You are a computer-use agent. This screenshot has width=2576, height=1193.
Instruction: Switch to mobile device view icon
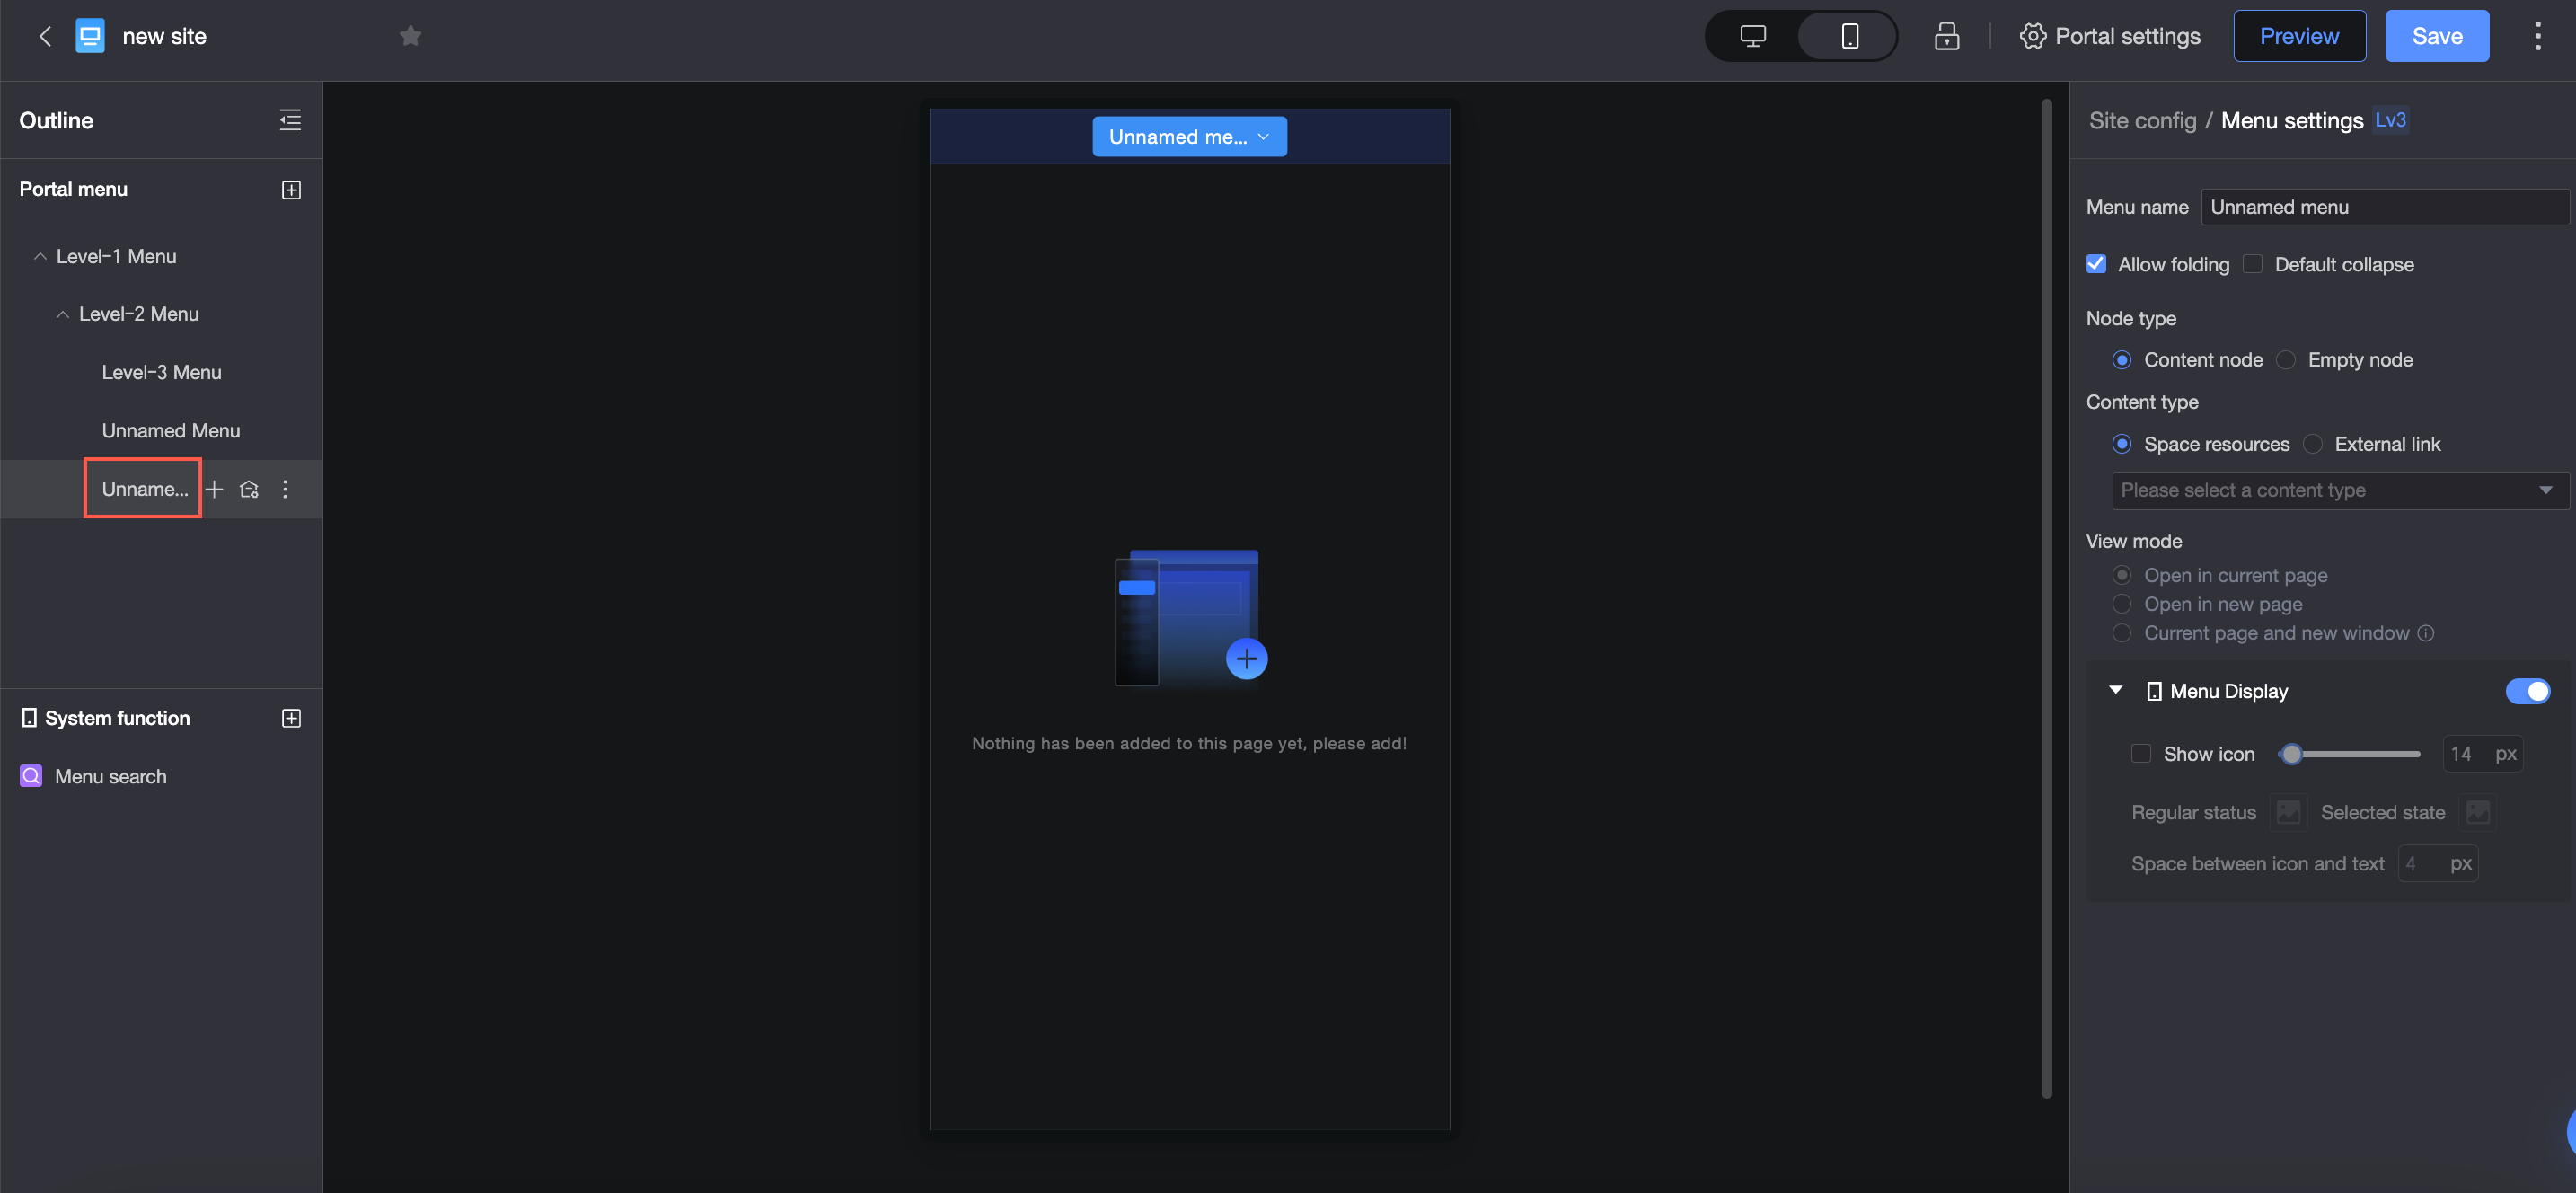(x=1849, y=36)
